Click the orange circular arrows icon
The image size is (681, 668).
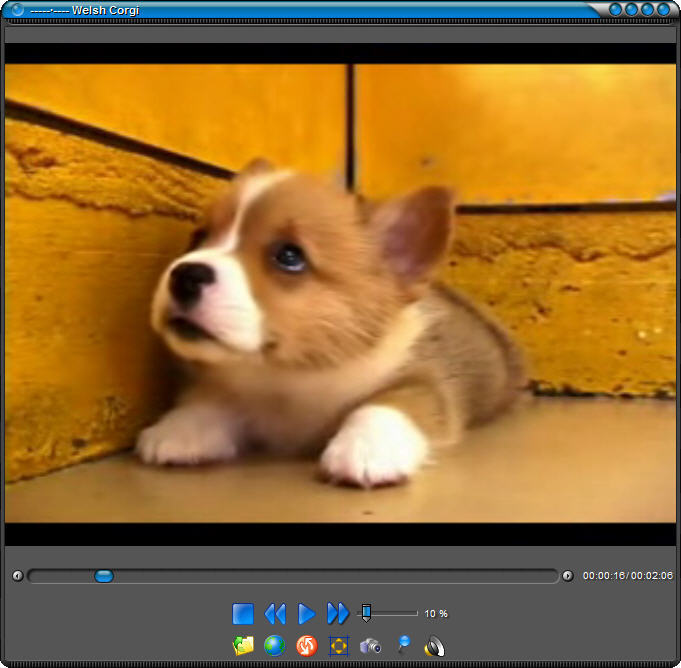(307, 646)
